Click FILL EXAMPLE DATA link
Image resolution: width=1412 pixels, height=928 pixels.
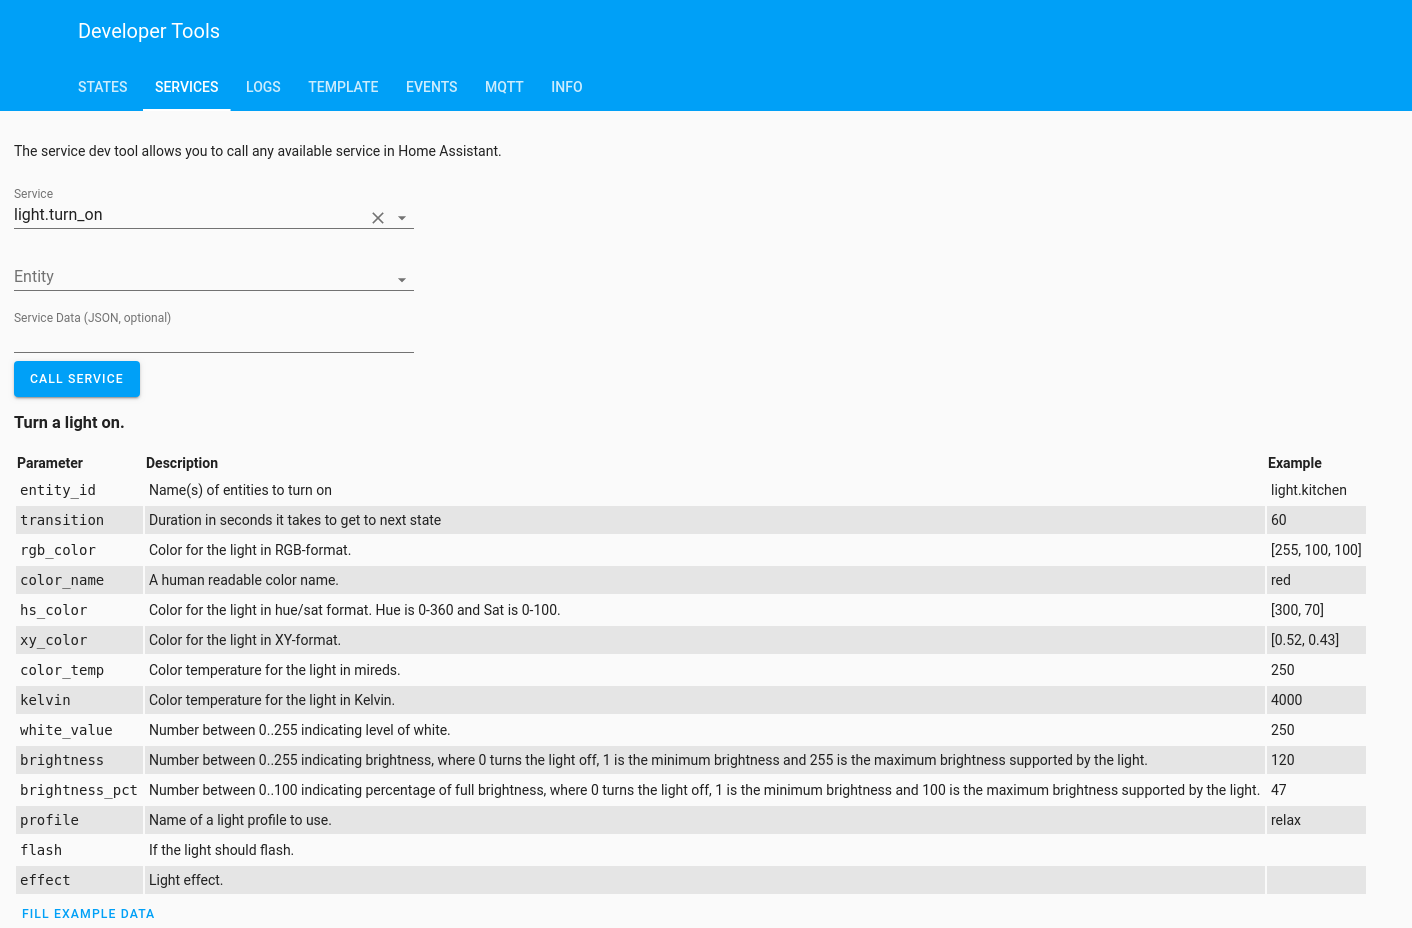click(x=88, y=913)
